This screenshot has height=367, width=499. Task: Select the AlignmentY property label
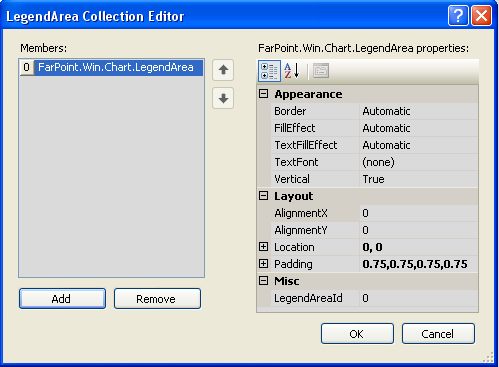[x=301, y=230]
